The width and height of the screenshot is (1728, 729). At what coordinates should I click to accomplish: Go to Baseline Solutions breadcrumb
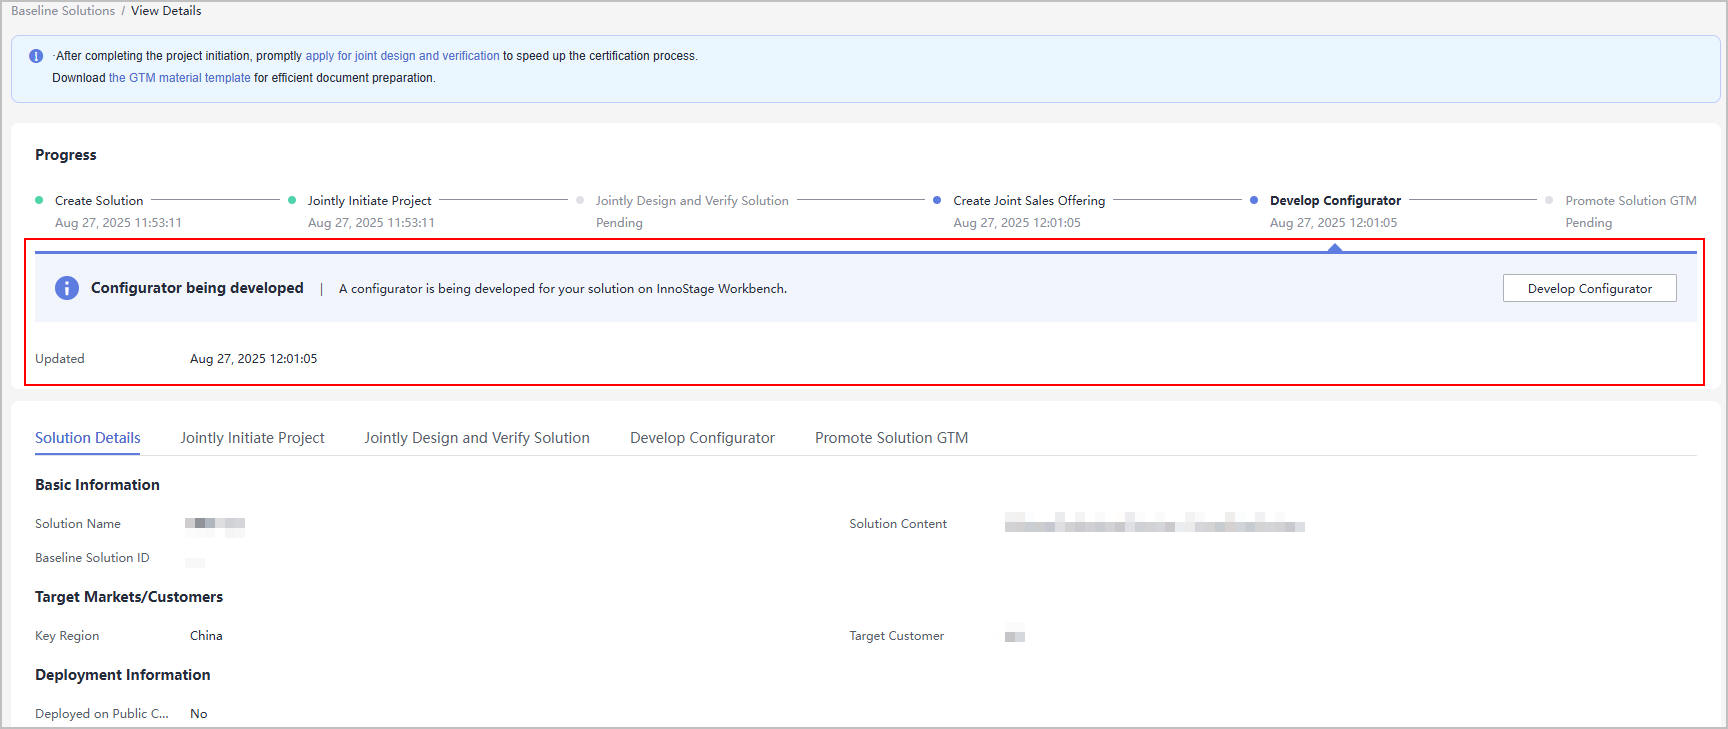(x=63, y=11)
